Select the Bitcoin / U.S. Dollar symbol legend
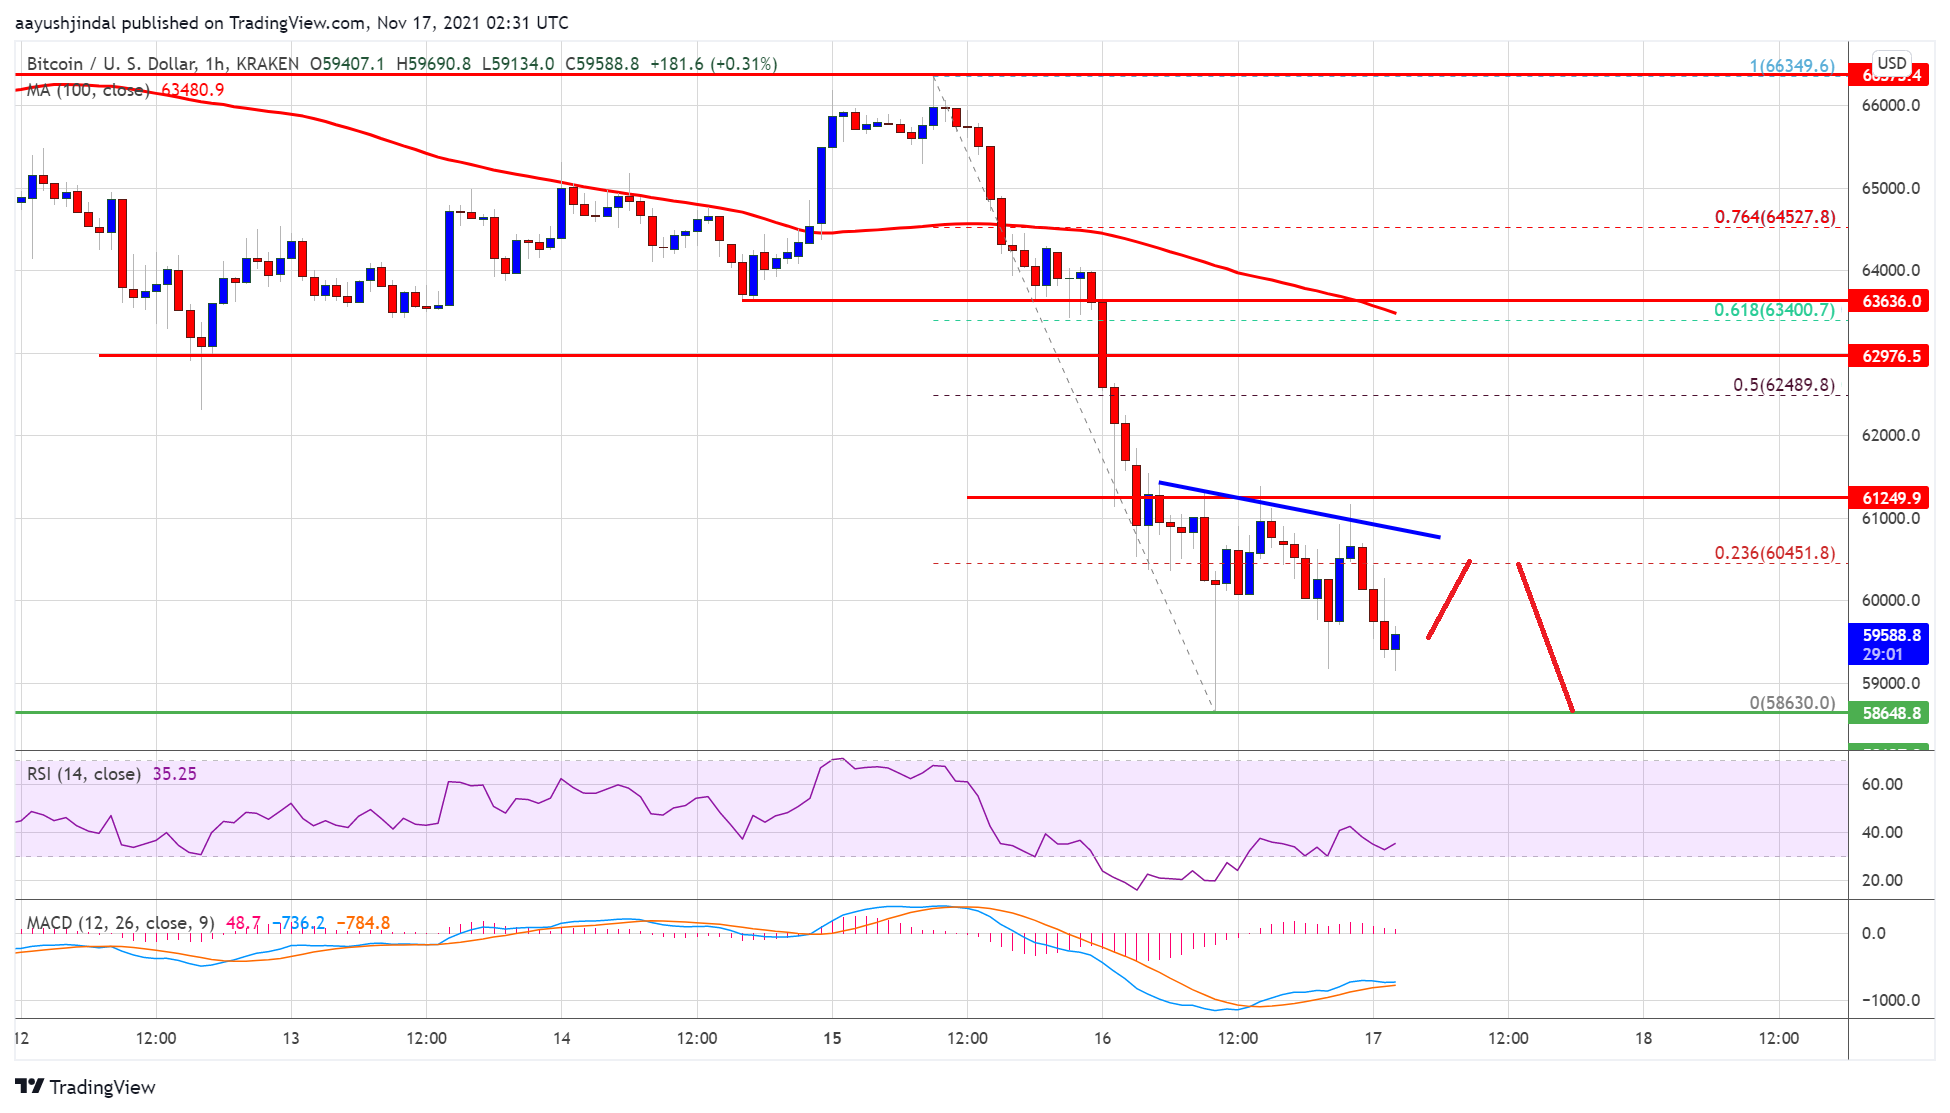 [x=108, y=64]
